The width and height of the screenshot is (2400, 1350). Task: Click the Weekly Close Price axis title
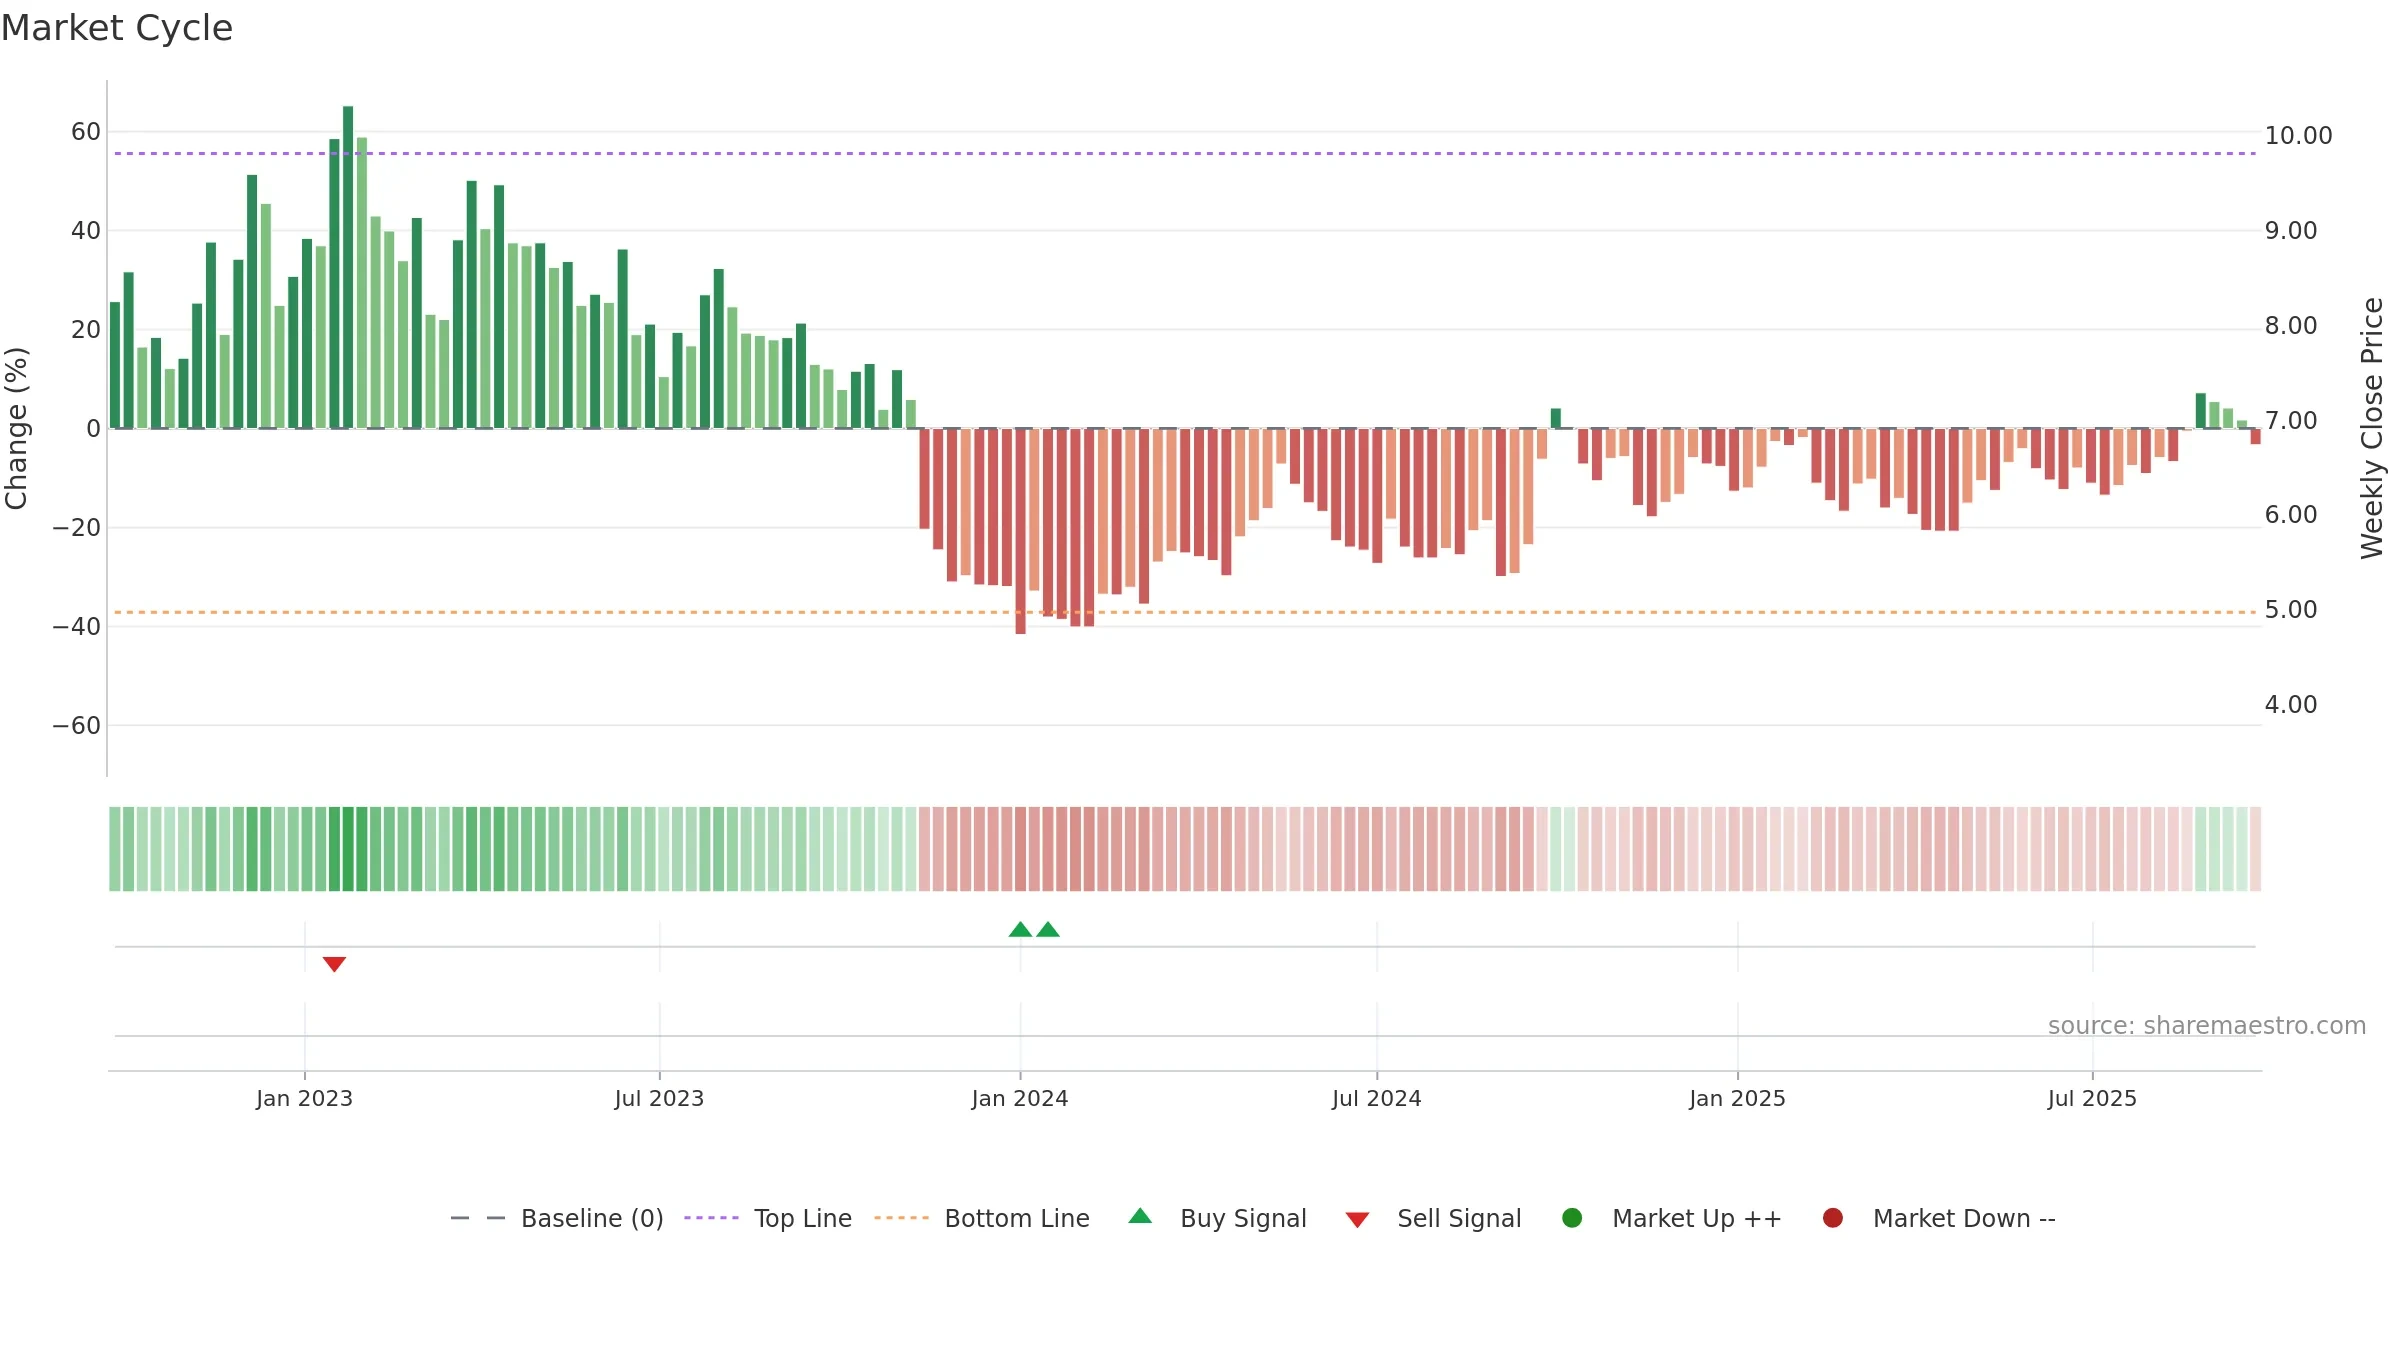(x=2372, y=428)
